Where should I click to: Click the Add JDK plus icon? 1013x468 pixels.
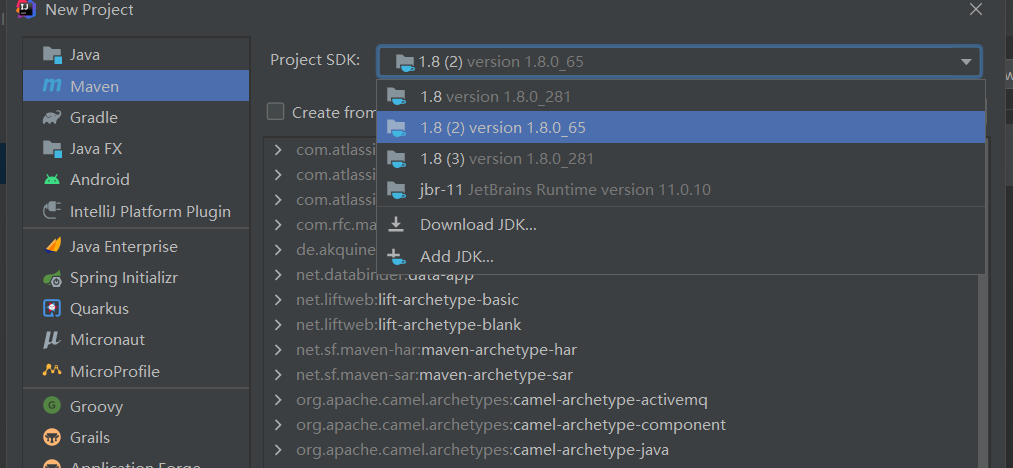396,257
